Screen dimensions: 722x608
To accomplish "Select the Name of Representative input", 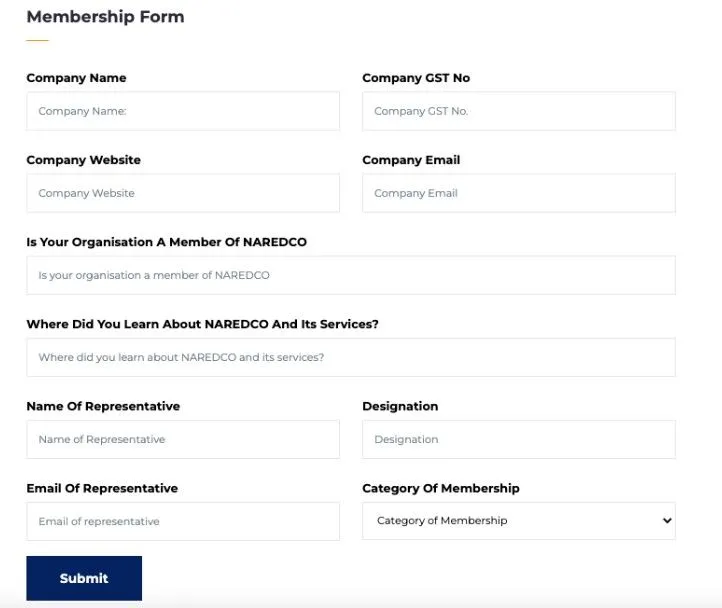I will click(x=183, y=439).
